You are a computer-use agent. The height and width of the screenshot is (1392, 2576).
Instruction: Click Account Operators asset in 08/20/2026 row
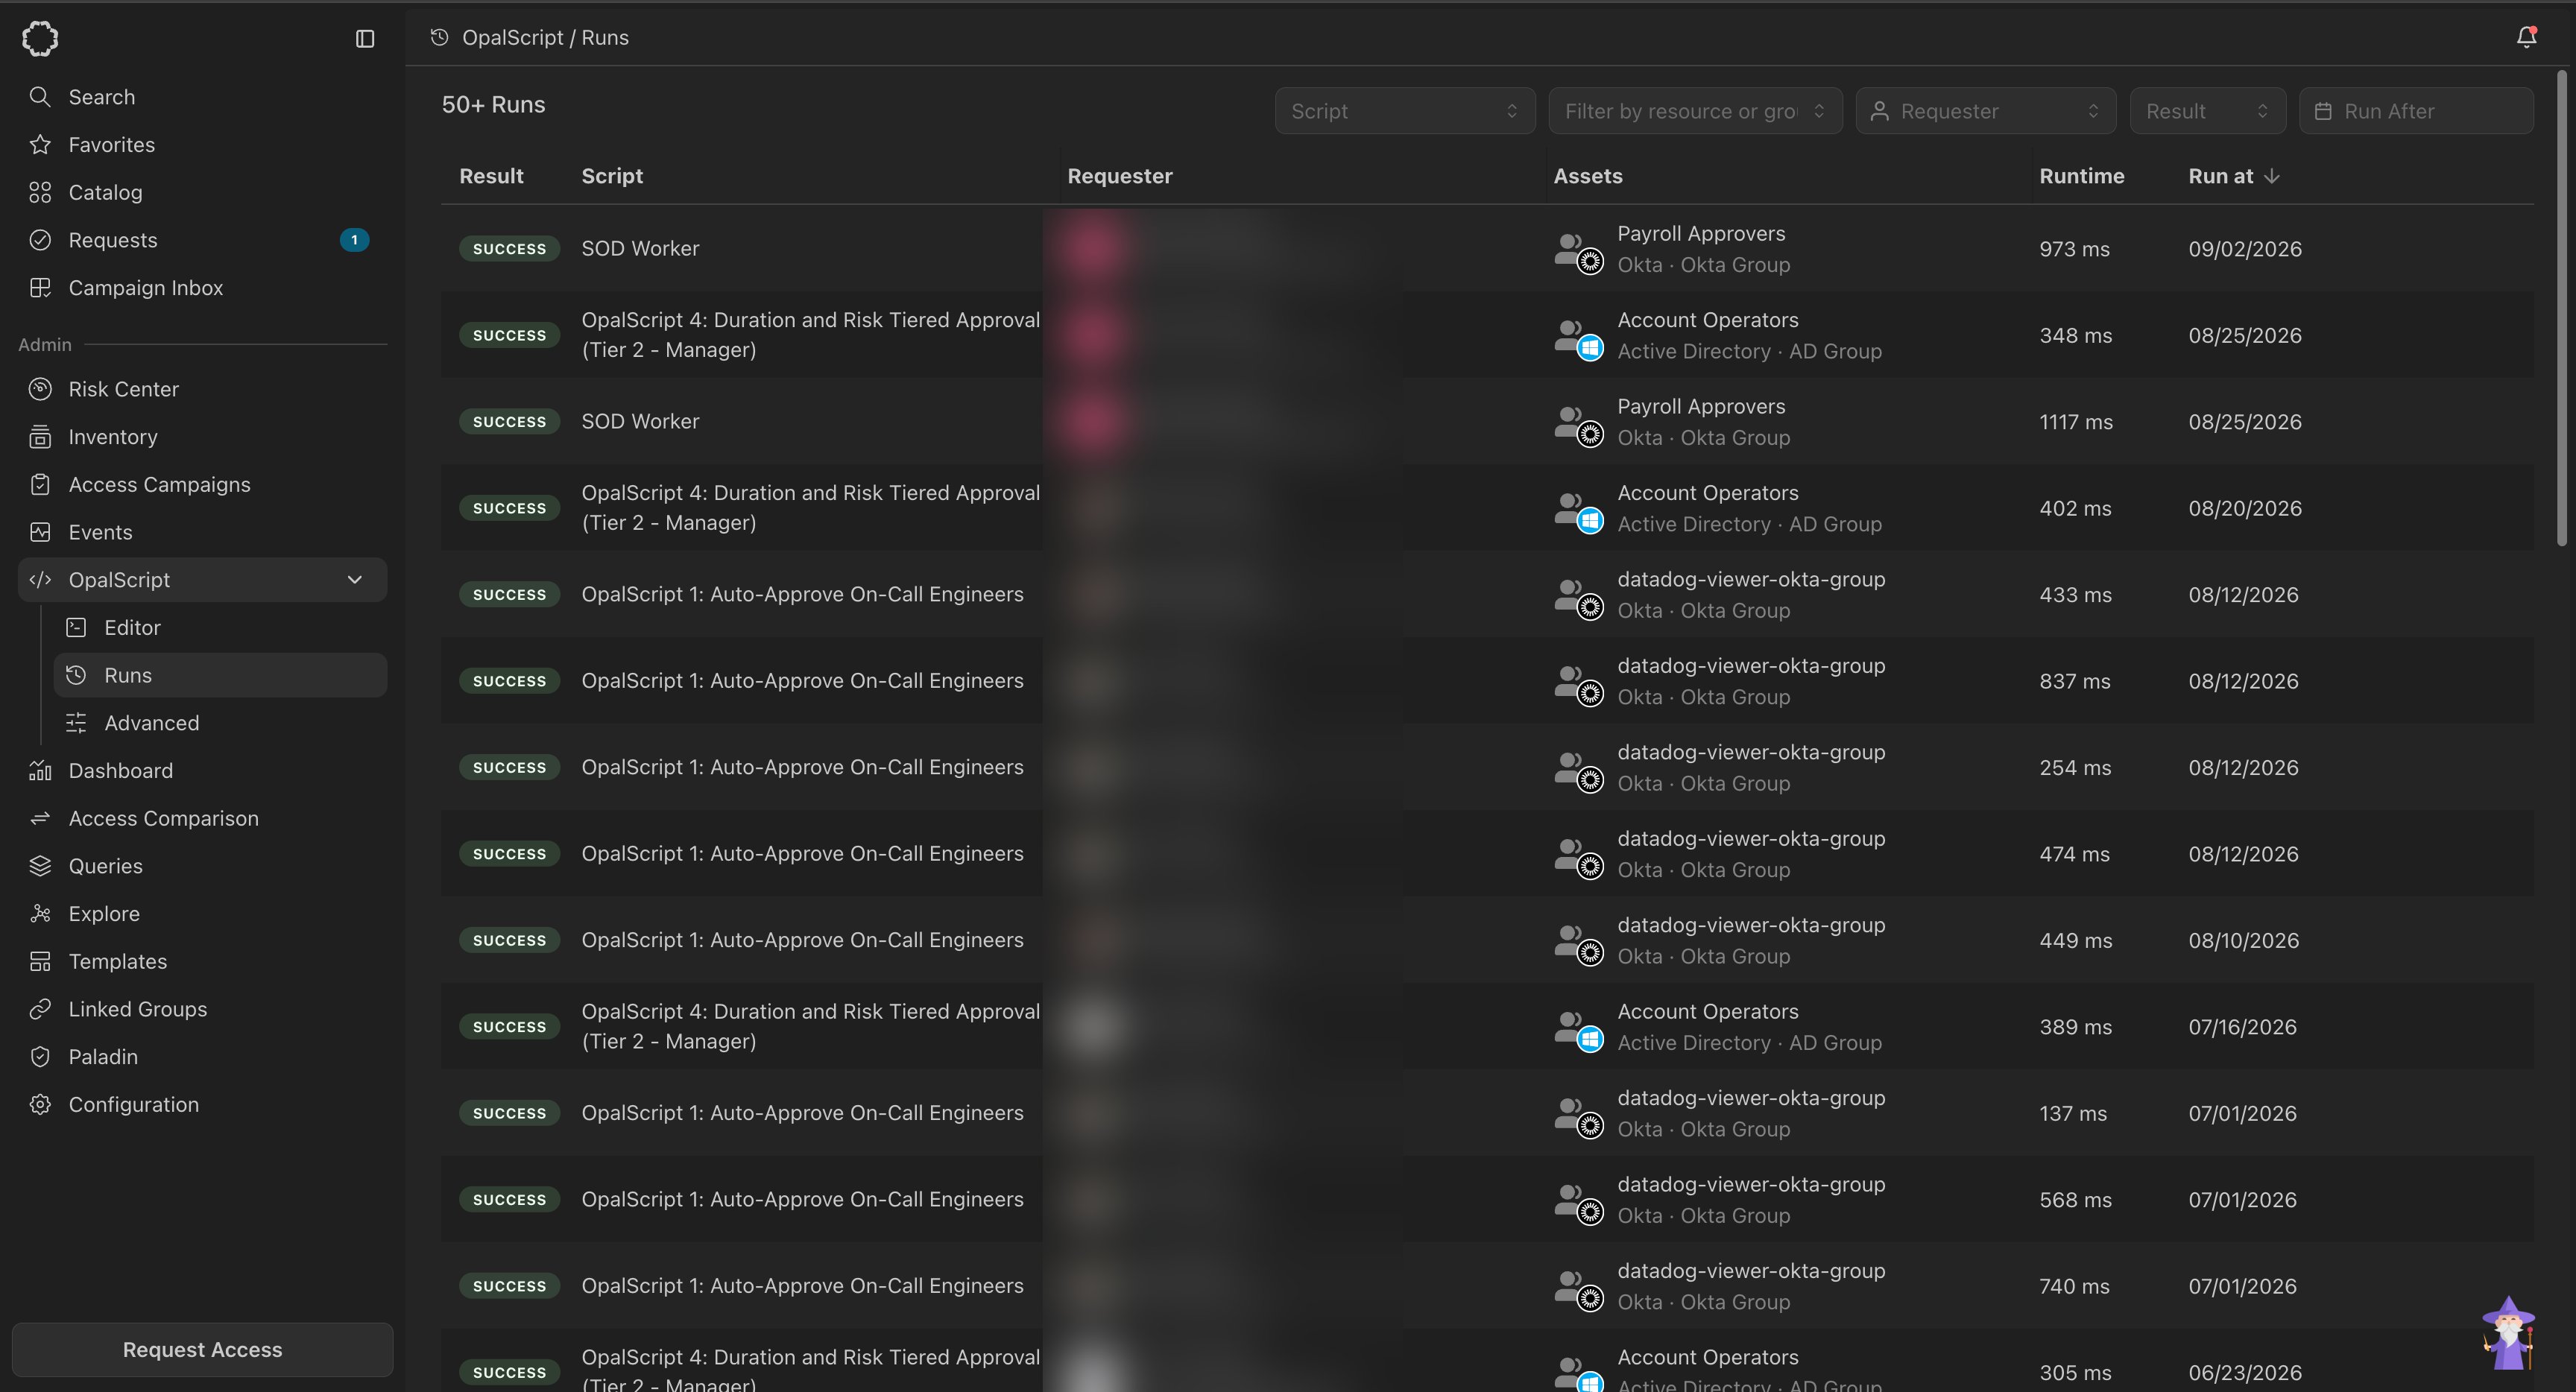pos(1708,493)
